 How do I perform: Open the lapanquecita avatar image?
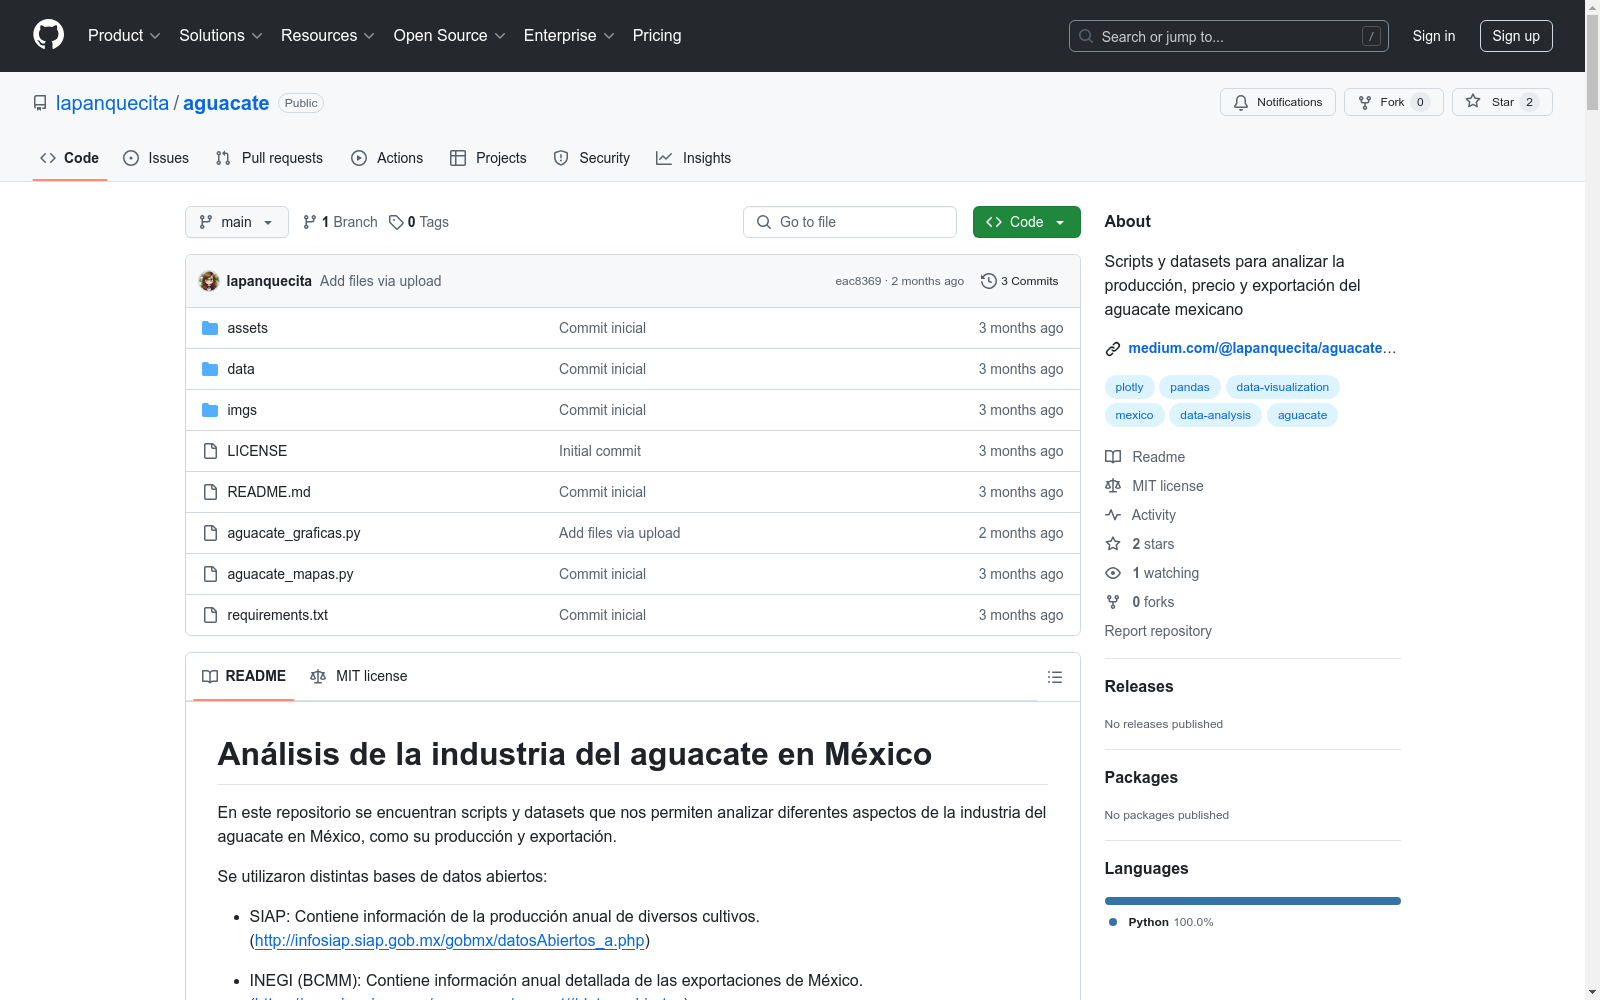(209, 281)
